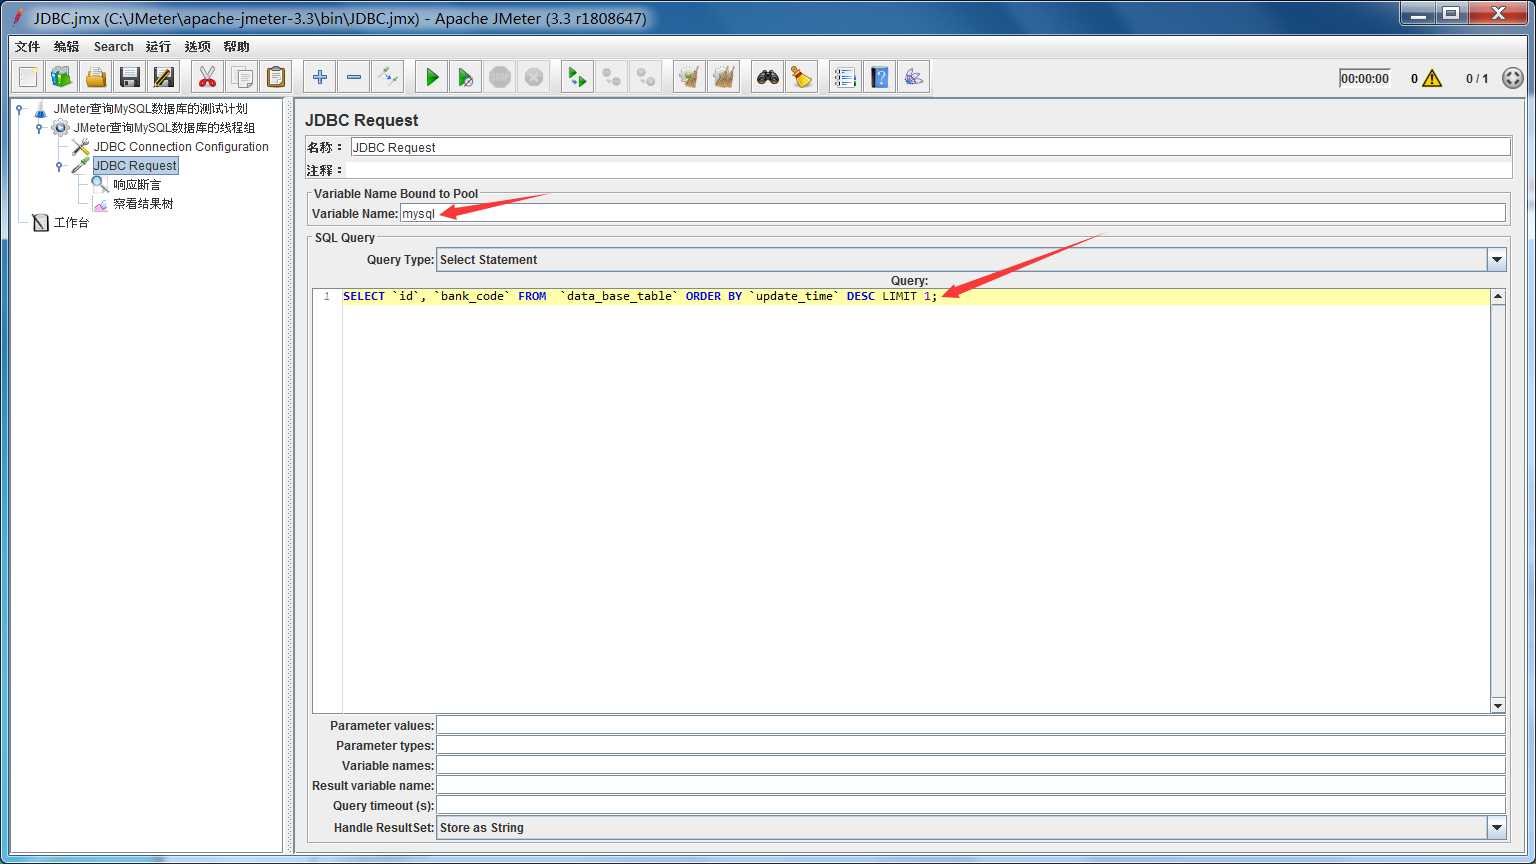Select the 响应断言 tree node
The image size is (1536, 864).
[x=137, y=185]
